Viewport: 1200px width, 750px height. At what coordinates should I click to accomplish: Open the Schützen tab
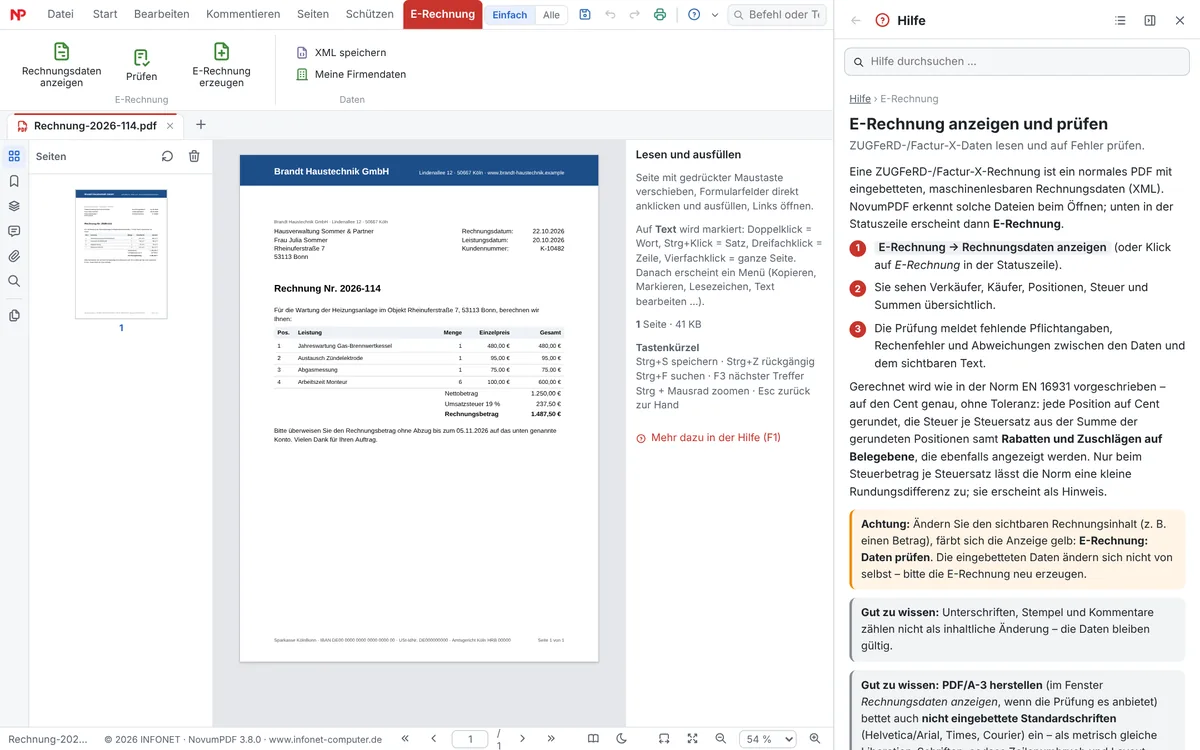point(369,14)
